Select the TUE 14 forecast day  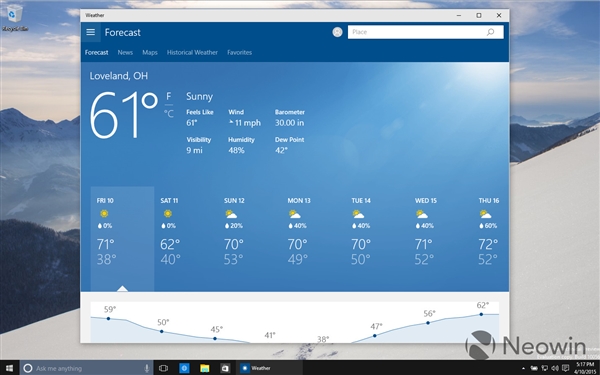tap(377, 239)
